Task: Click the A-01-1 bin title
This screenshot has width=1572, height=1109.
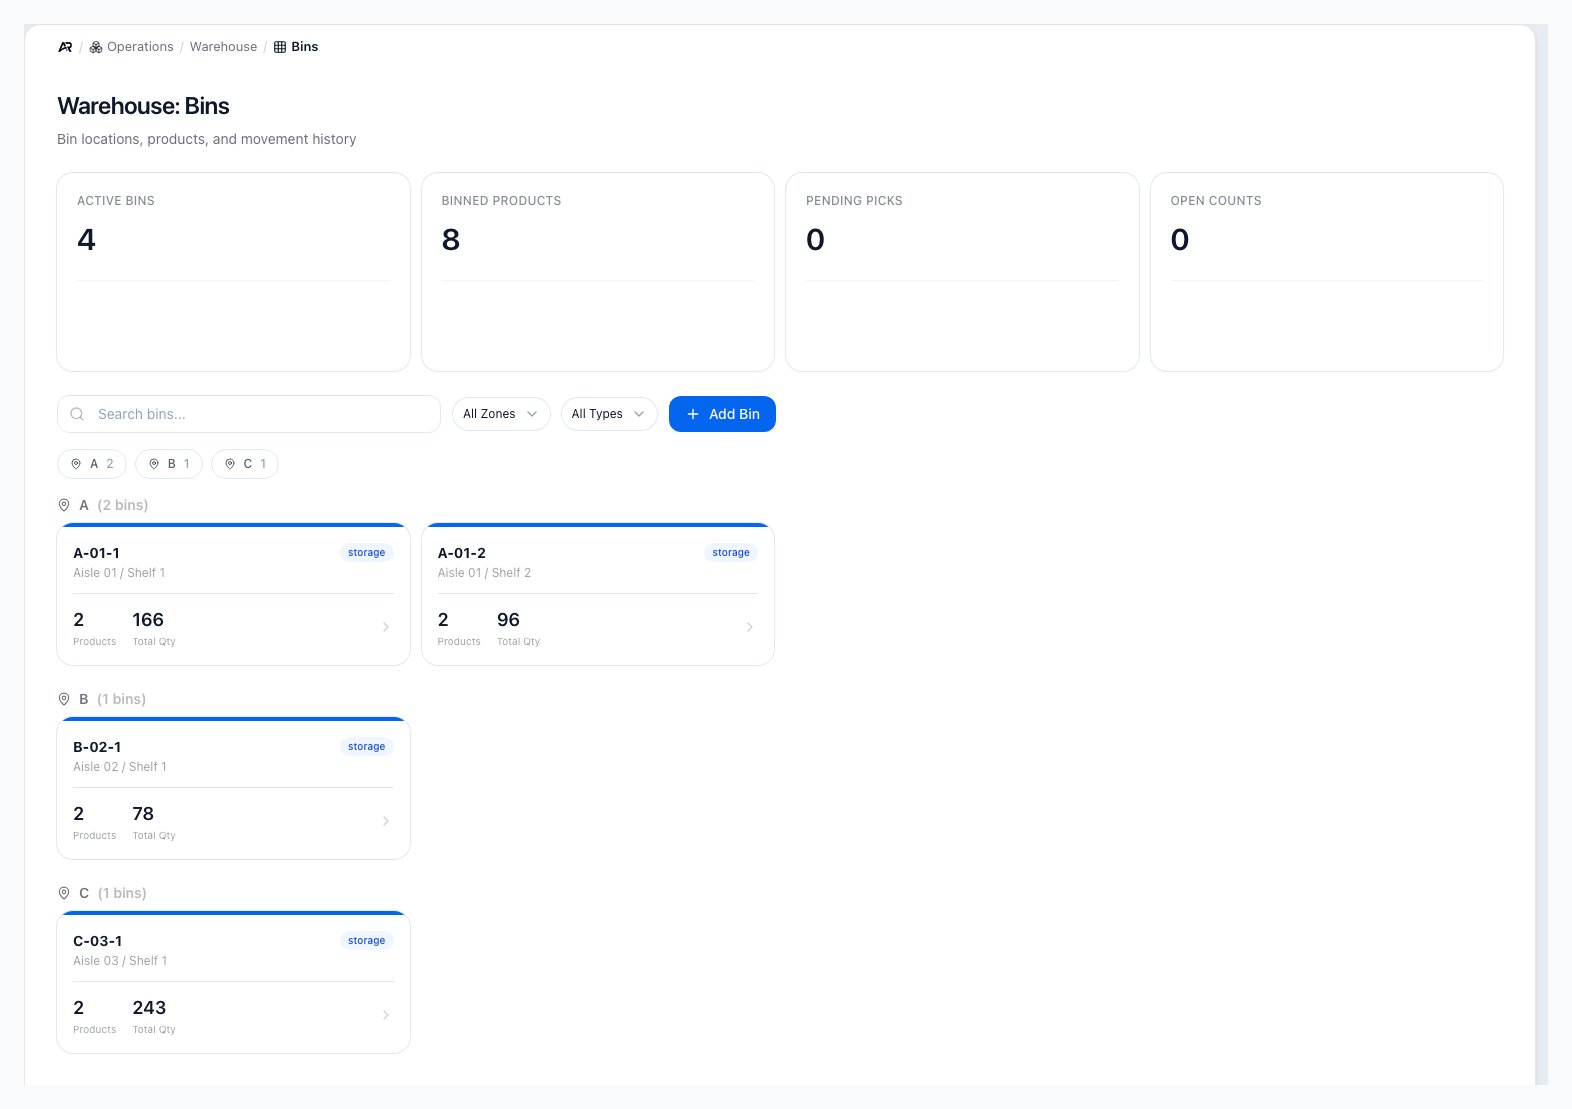Action: pos(97,553)
